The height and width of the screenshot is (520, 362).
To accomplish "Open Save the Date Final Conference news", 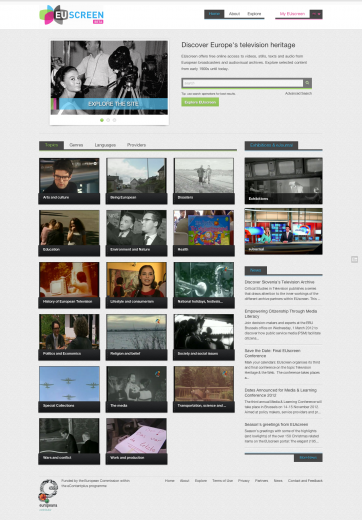I will (x=273, y=353).
